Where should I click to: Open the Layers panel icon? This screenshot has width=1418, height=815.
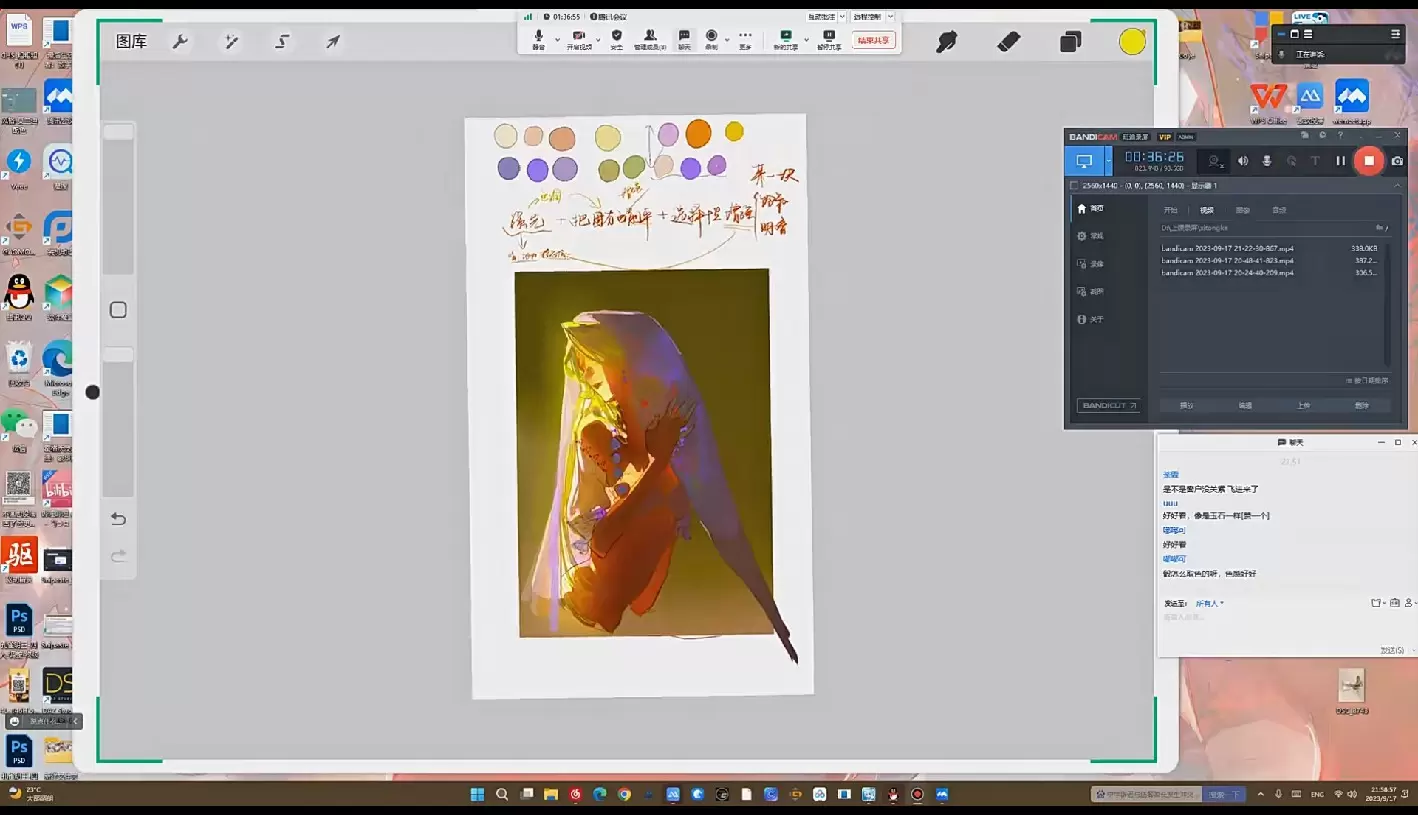[1071, 41]
